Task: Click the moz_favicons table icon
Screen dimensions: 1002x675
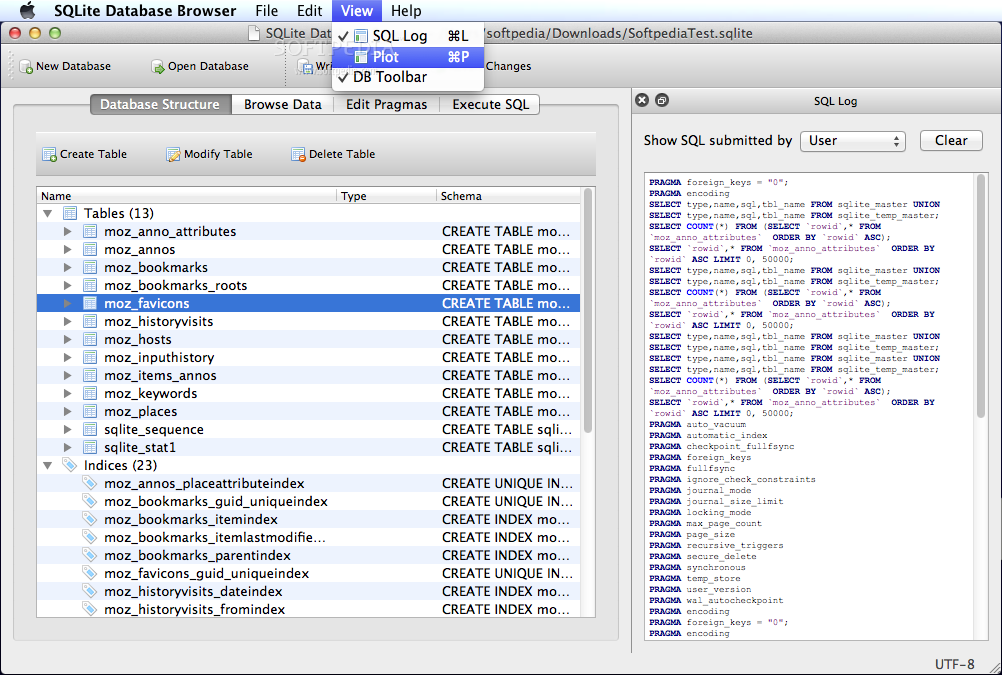Action: (x=90, y=303)
